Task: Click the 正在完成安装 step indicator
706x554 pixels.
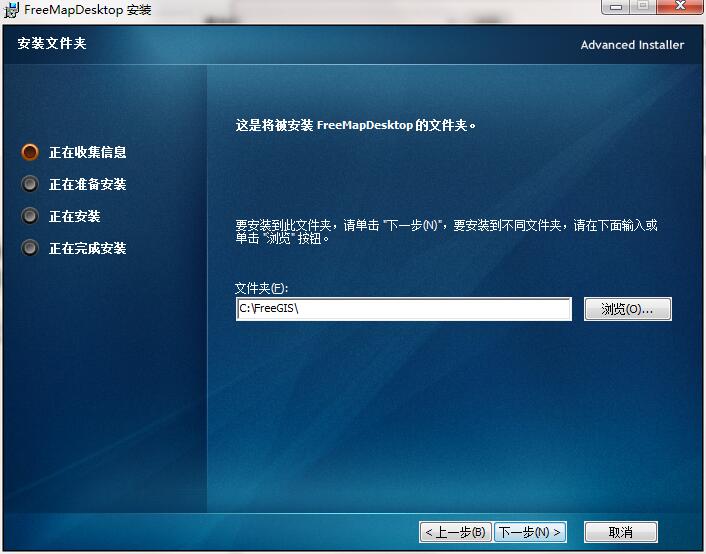Action: pyautogui.click(x=30, y=248)
